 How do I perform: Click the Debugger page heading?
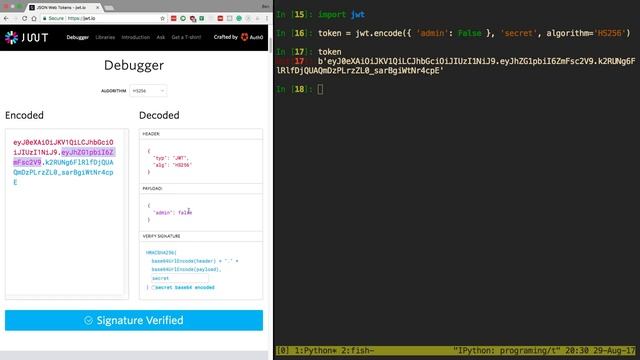click(x=134, y=65)
